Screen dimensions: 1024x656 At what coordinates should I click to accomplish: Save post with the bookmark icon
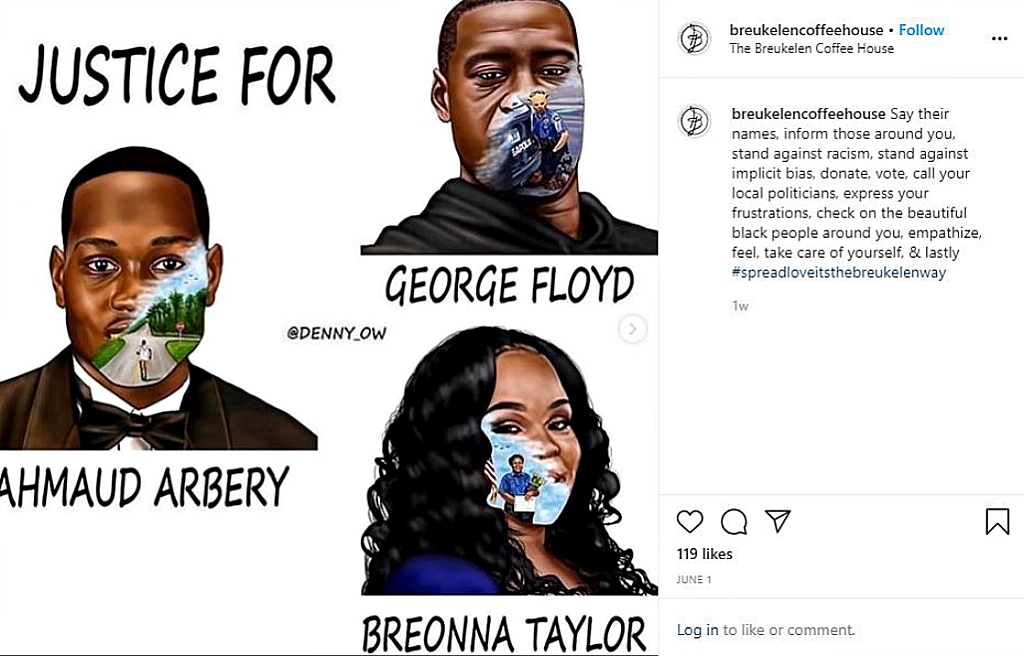pos(997,521)
